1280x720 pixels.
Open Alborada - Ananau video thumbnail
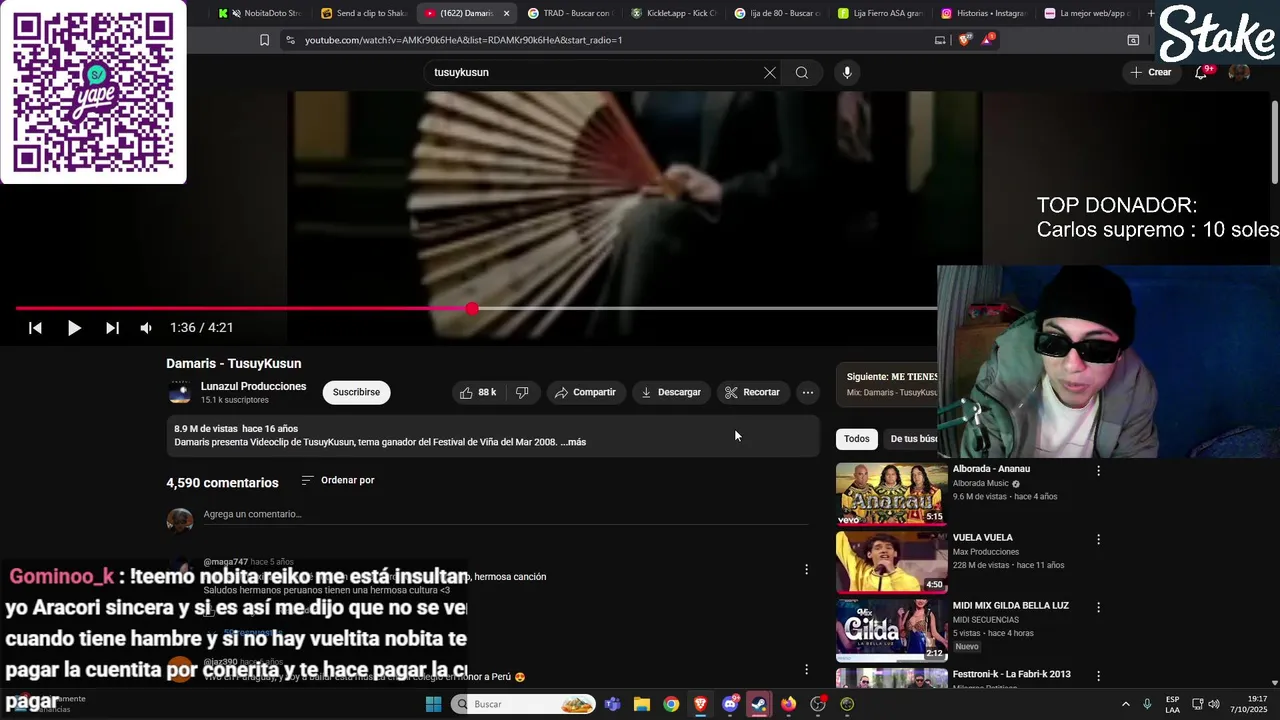pos(891,494)
